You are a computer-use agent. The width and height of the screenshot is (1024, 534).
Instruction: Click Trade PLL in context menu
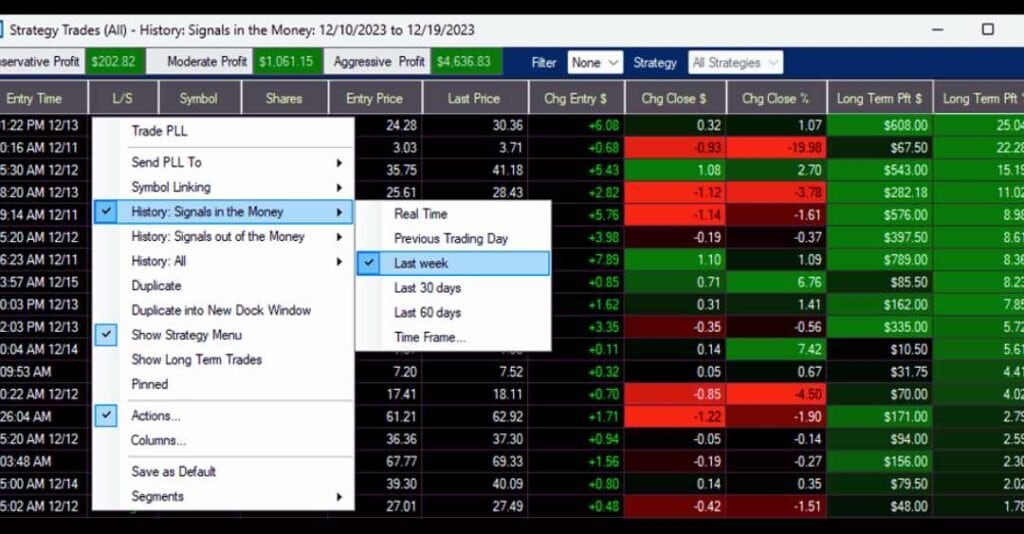pos(159,131)
